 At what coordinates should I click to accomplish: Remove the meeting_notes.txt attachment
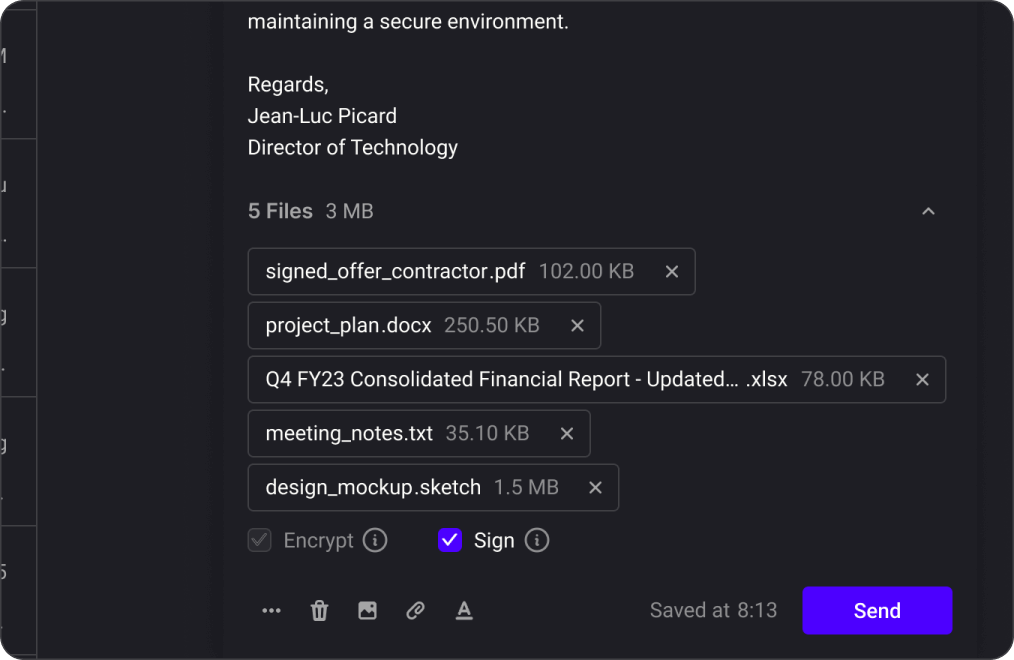566,433
